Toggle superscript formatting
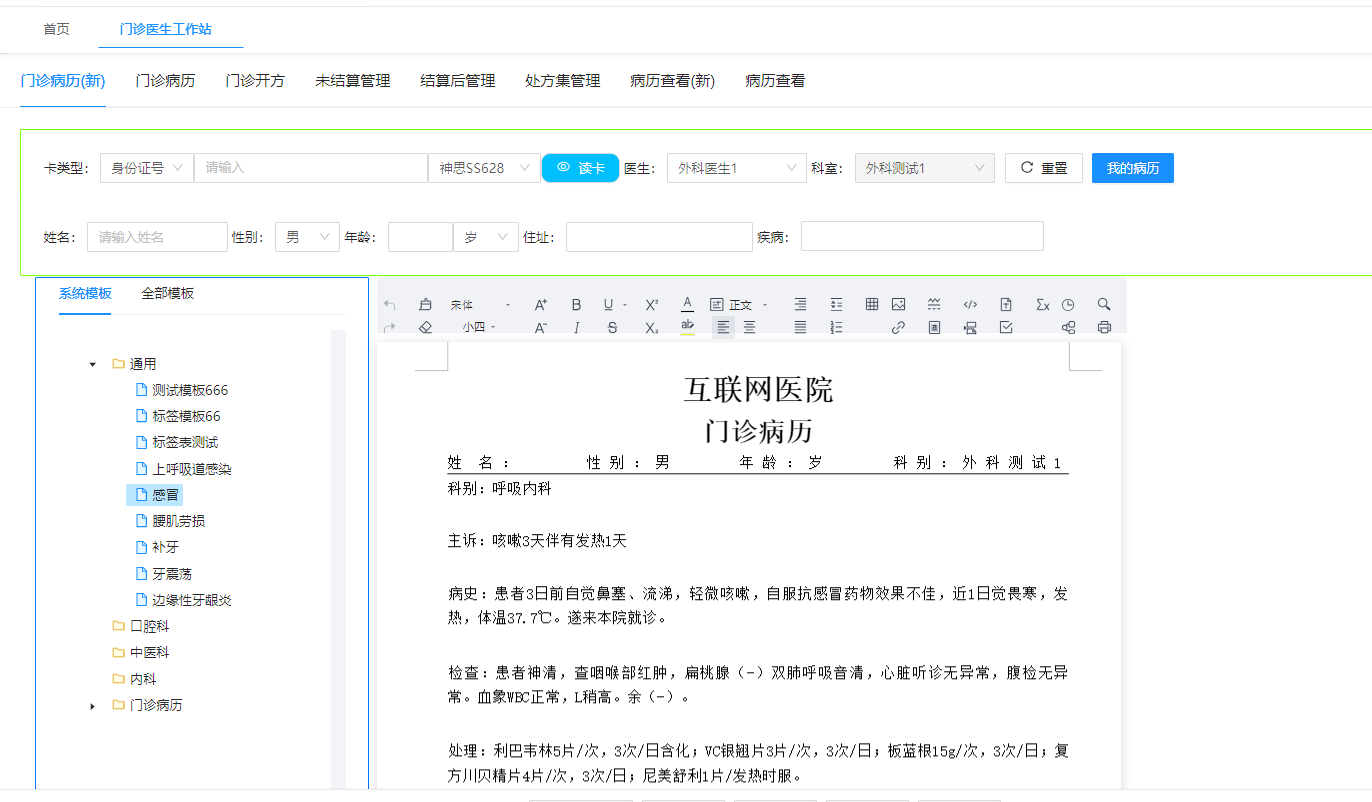 pos(651,305)
